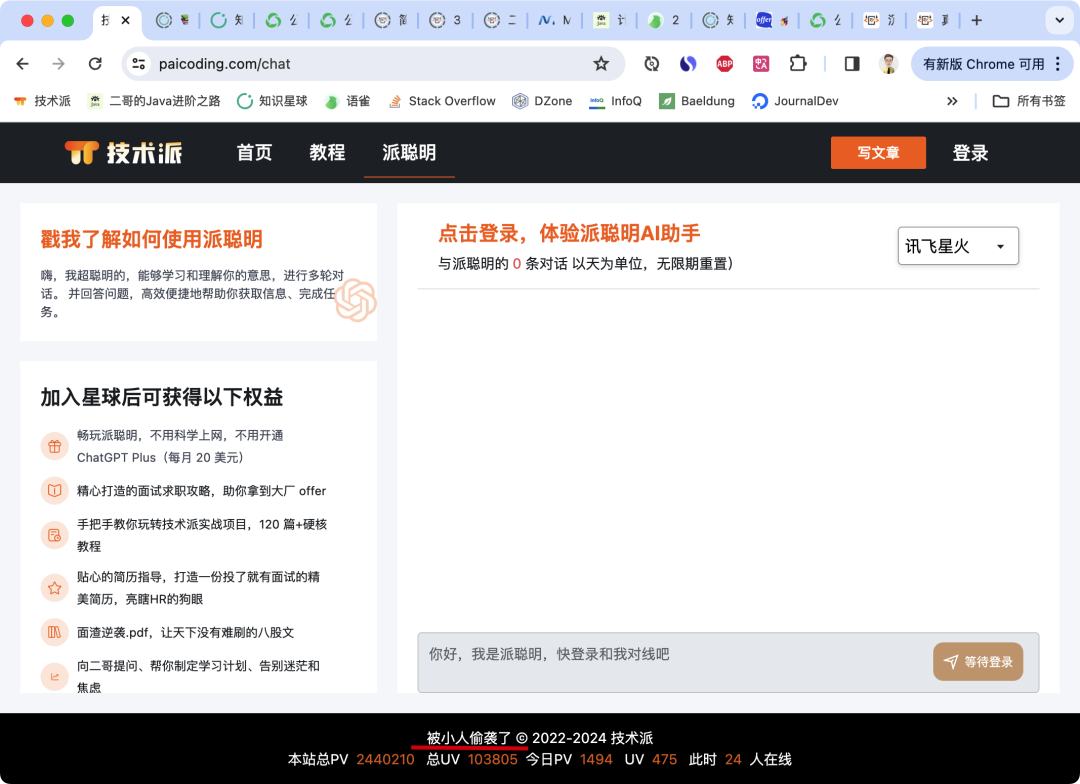Viewport: 1080px width, 784px height.
Task: Open the InfoQ bookmark
Action: click(615, 101)
